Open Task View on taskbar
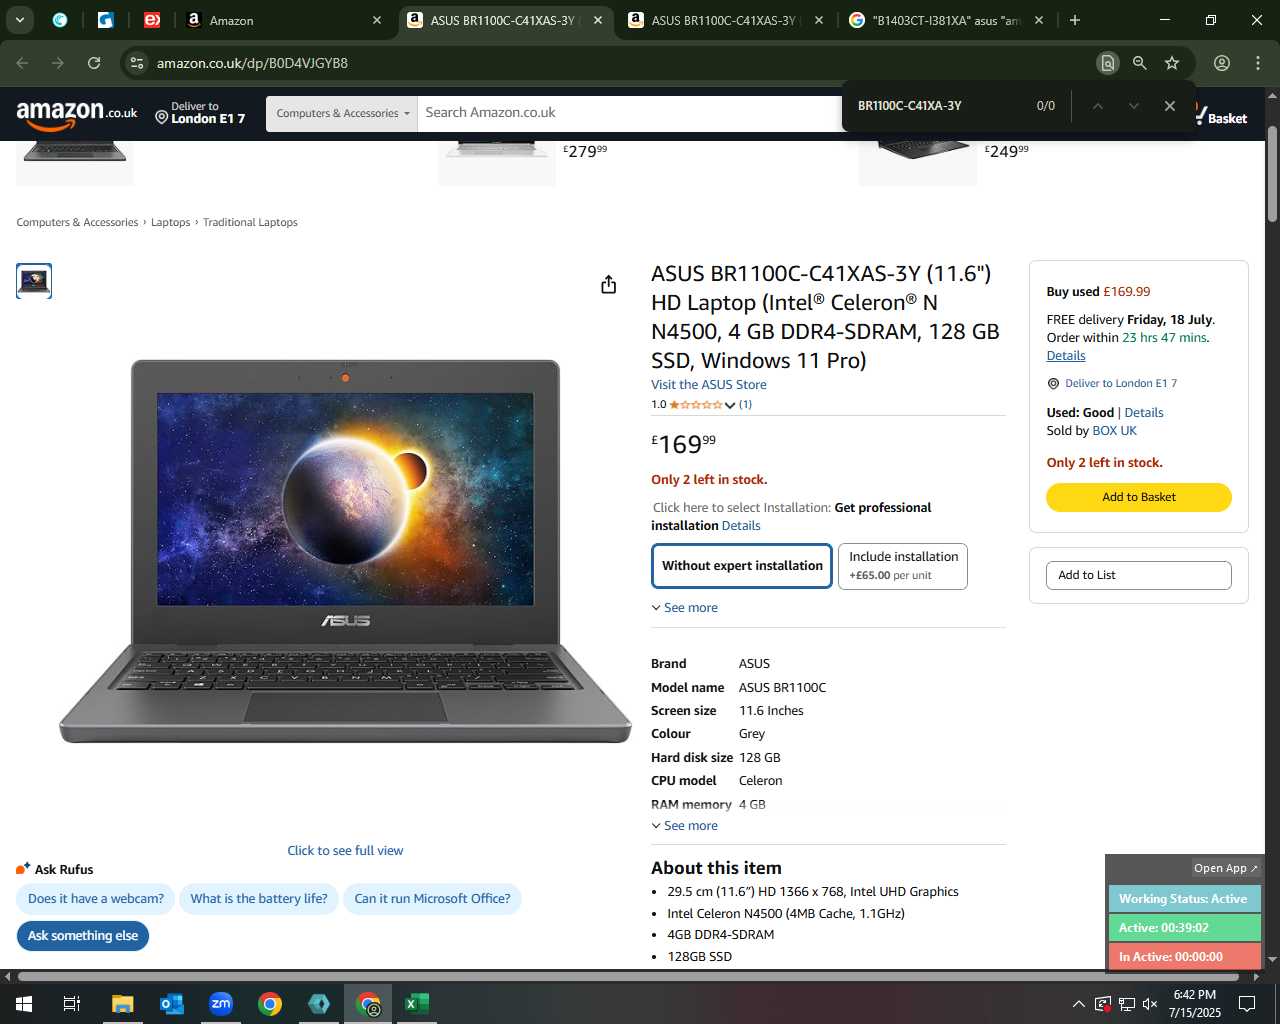 click(72, 1004)
